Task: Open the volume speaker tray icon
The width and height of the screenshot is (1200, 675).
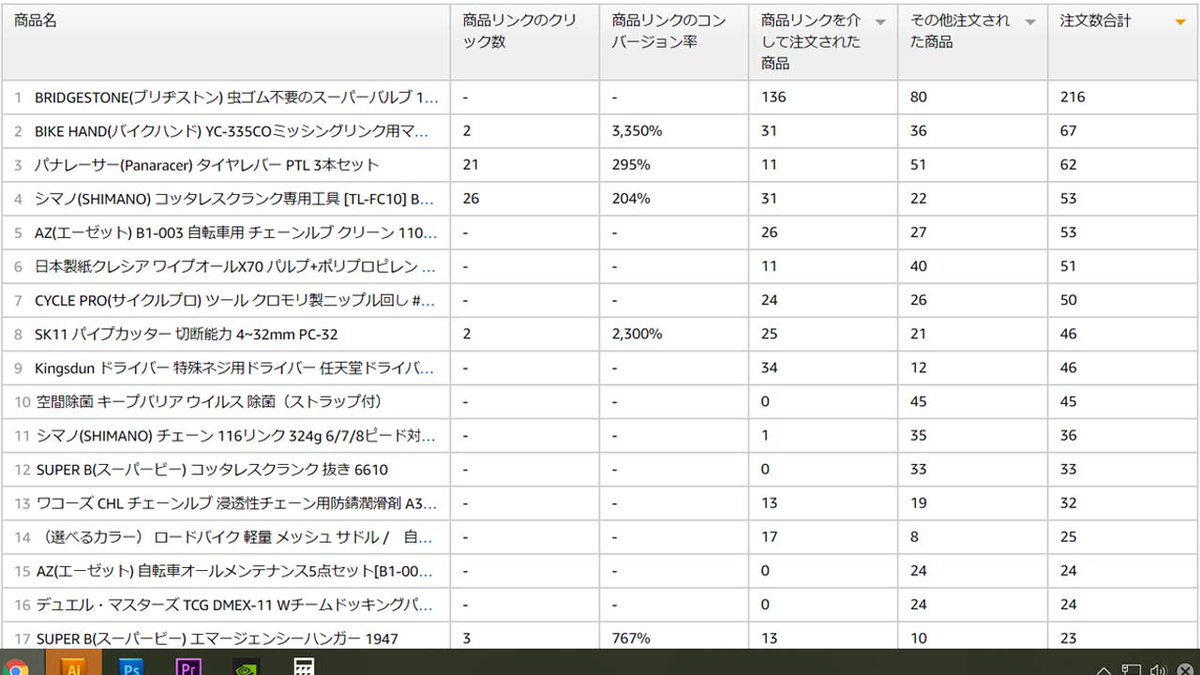Action: point(1159,670)
